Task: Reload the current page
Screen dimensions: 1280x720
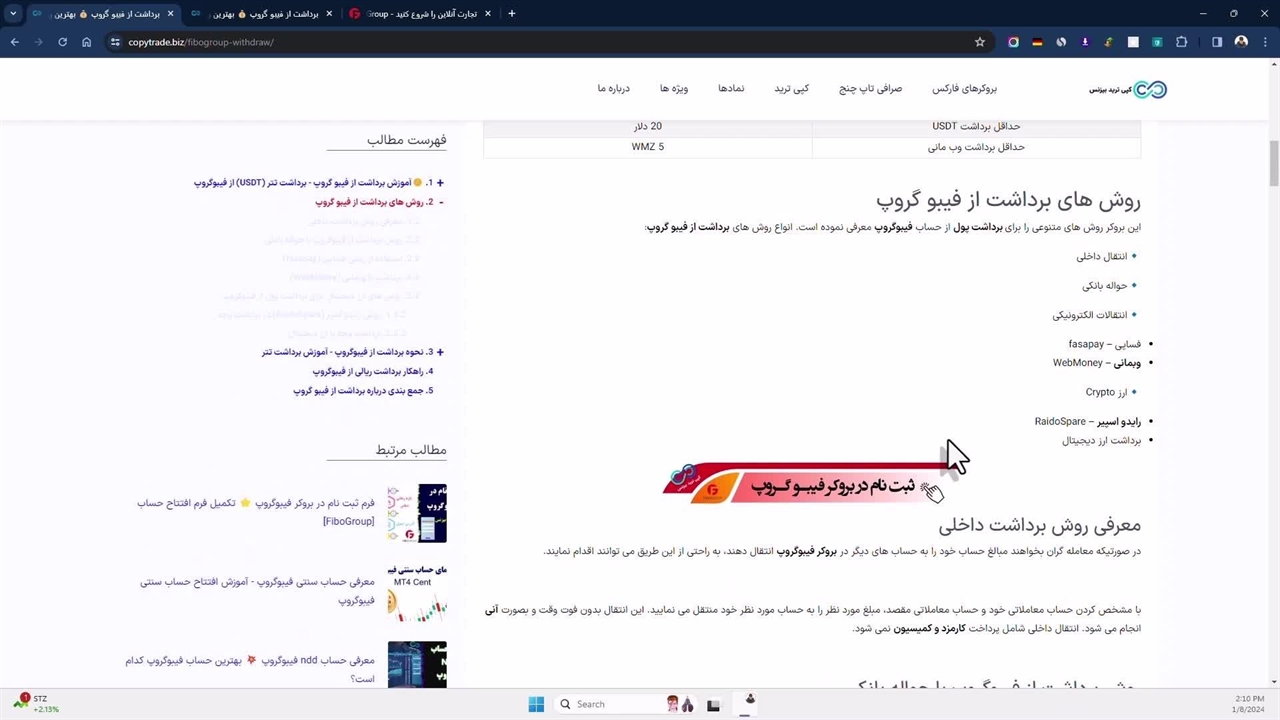Action: [62, 42]
